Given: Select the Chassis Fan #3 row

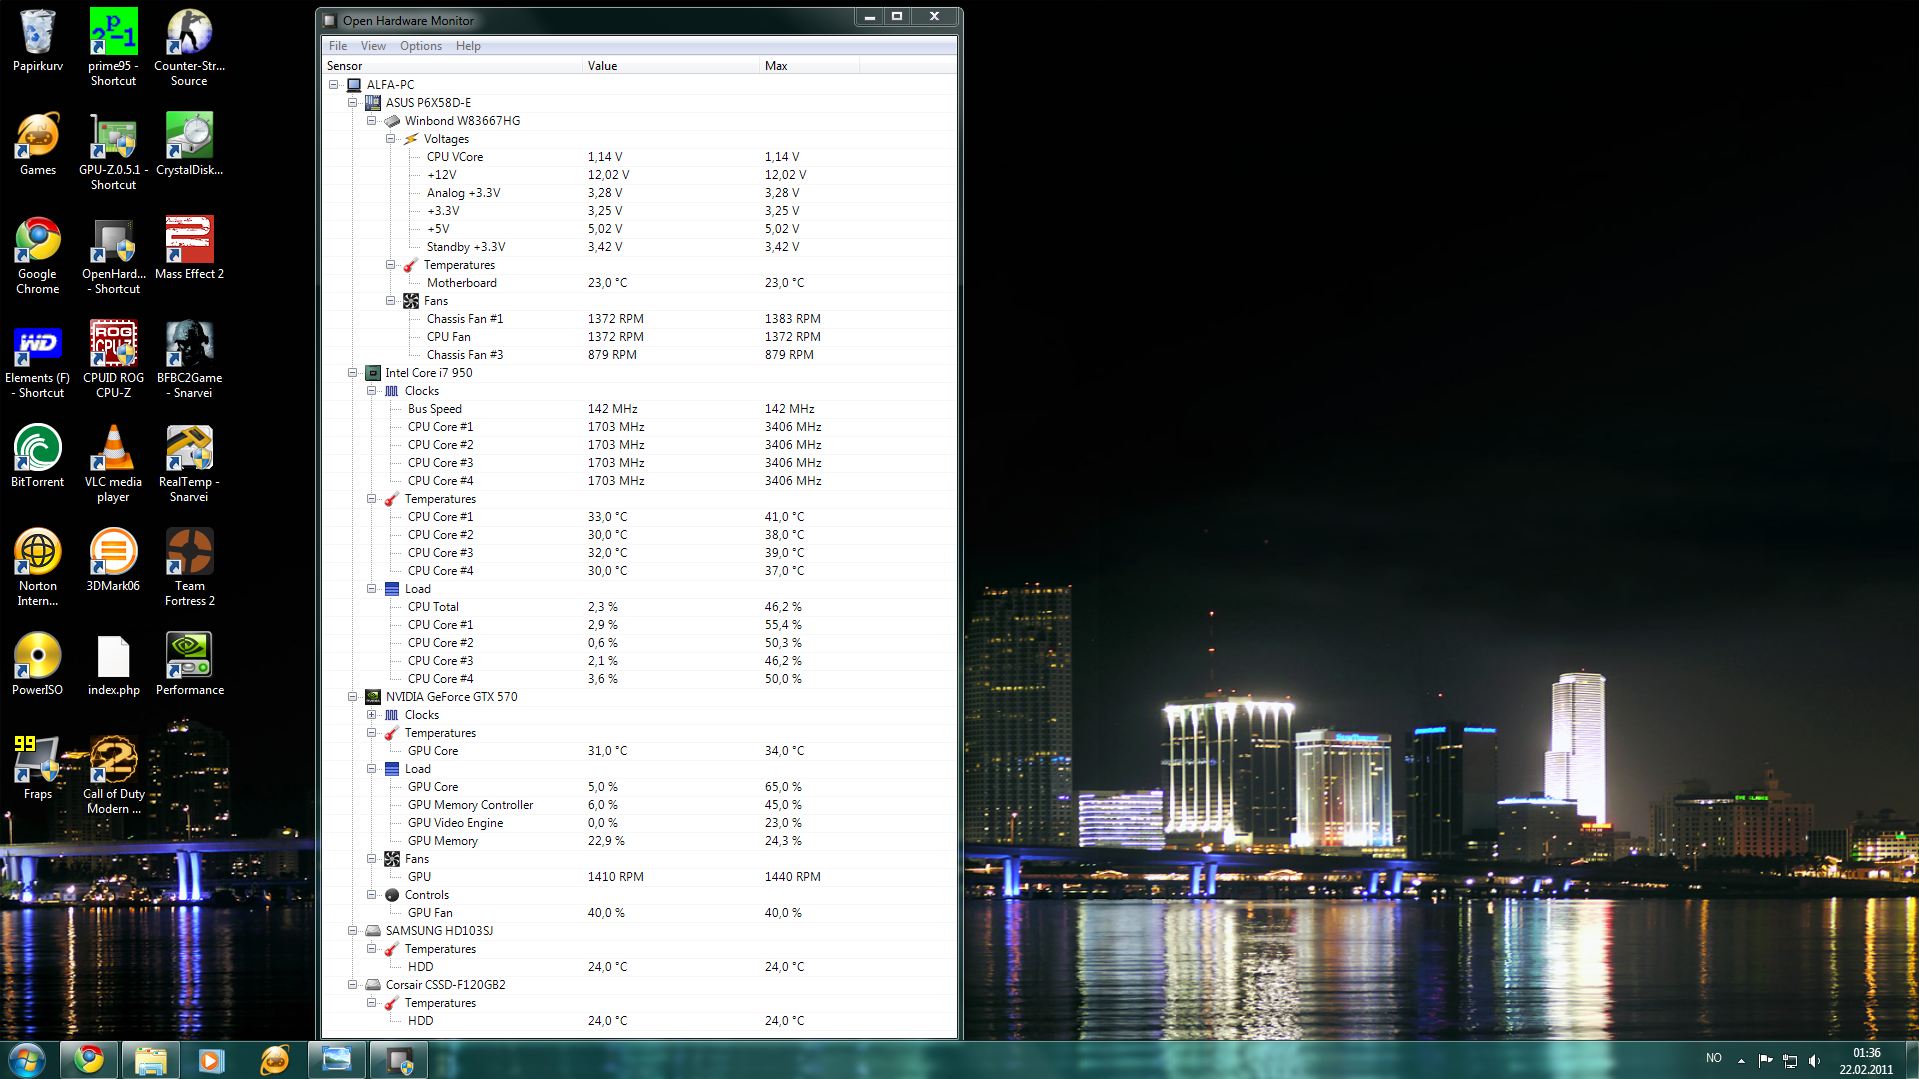Looking at the screenshot, I should [x=639, y=355].
